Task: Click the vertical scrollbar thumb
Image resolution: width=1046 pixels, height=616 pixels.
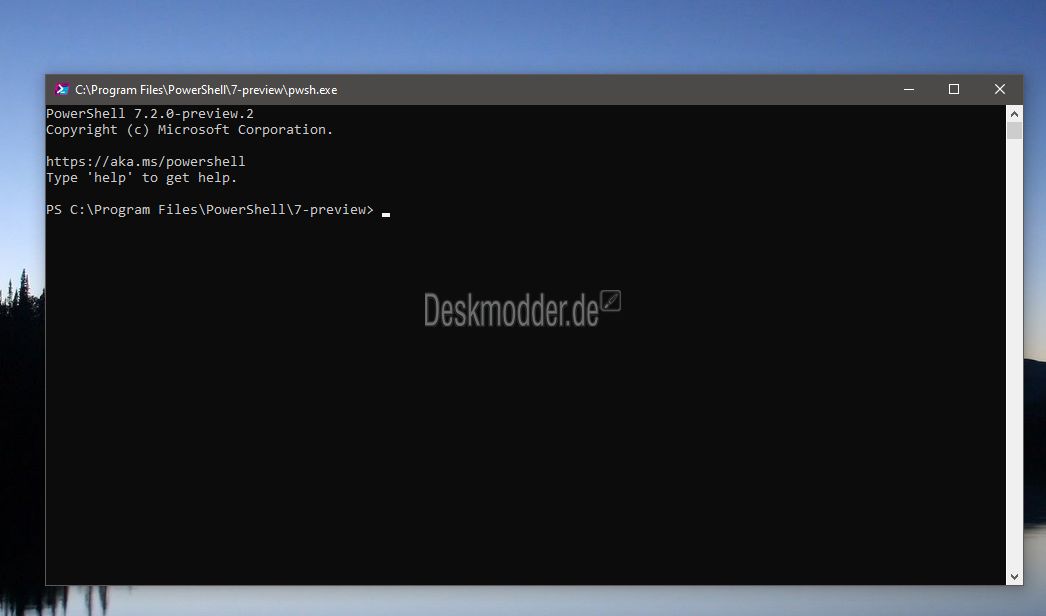Action: pos(1014,130)
